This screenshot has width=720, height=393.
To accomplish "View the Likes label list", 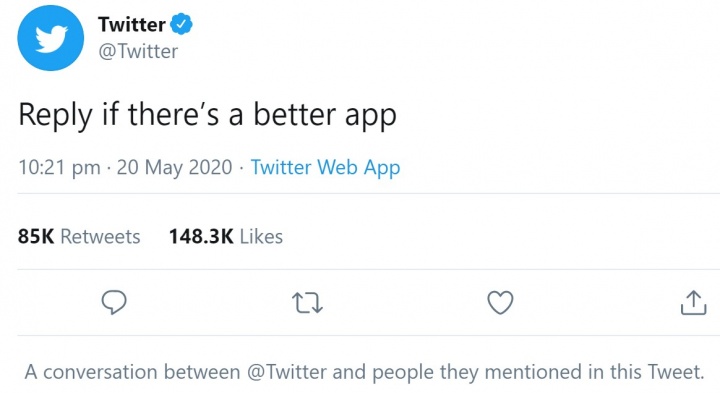I will coord(261,237).
